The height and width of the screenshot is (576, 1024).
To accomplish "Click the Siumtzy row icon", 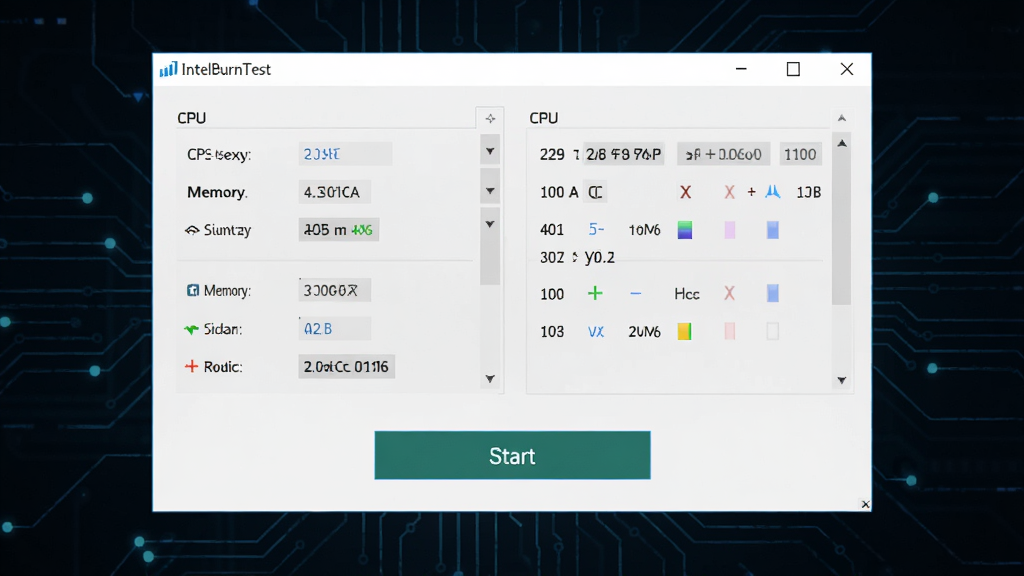I will click(192, 230).
